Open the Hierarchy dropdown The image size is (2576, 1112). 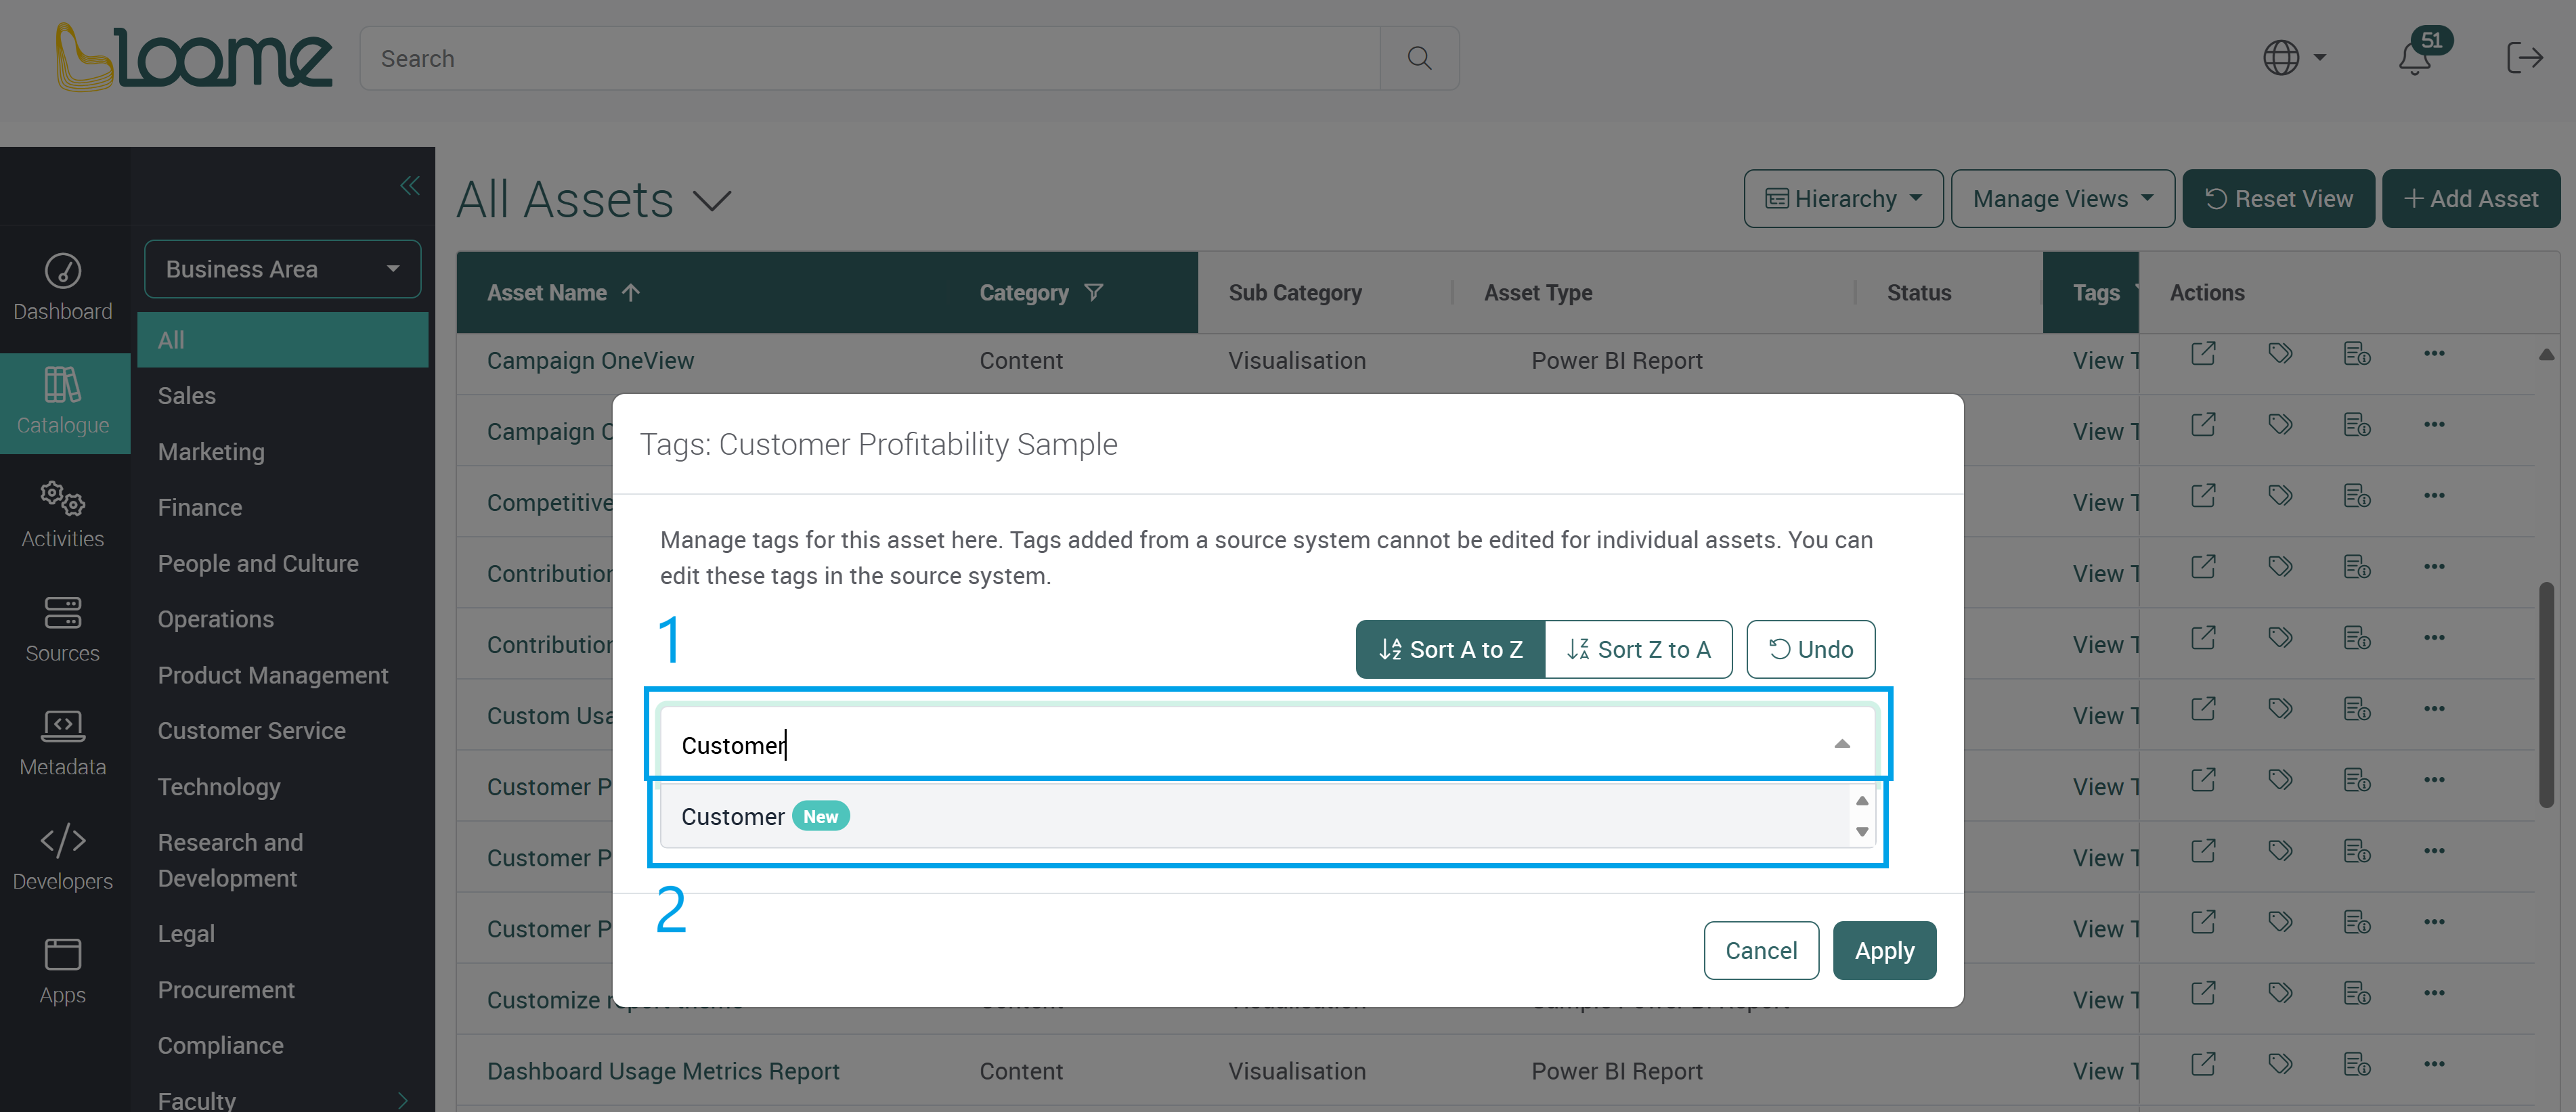[1843, 199]
